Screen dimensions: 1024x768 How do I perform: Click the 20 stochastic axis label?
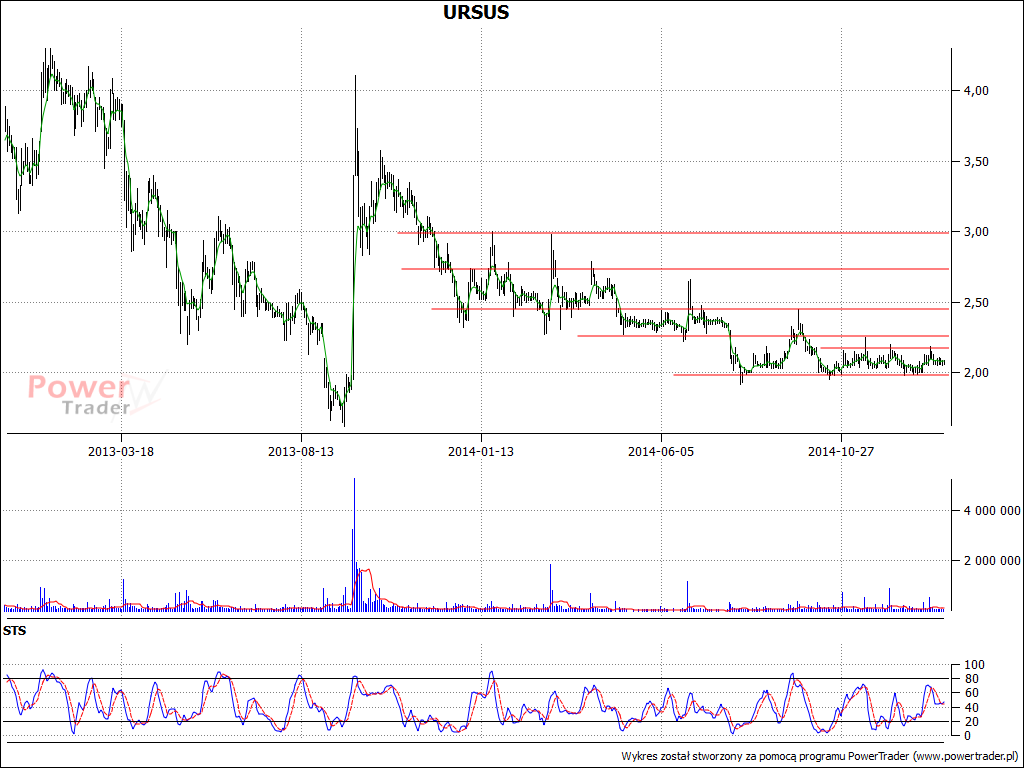(x=970, y=721)
